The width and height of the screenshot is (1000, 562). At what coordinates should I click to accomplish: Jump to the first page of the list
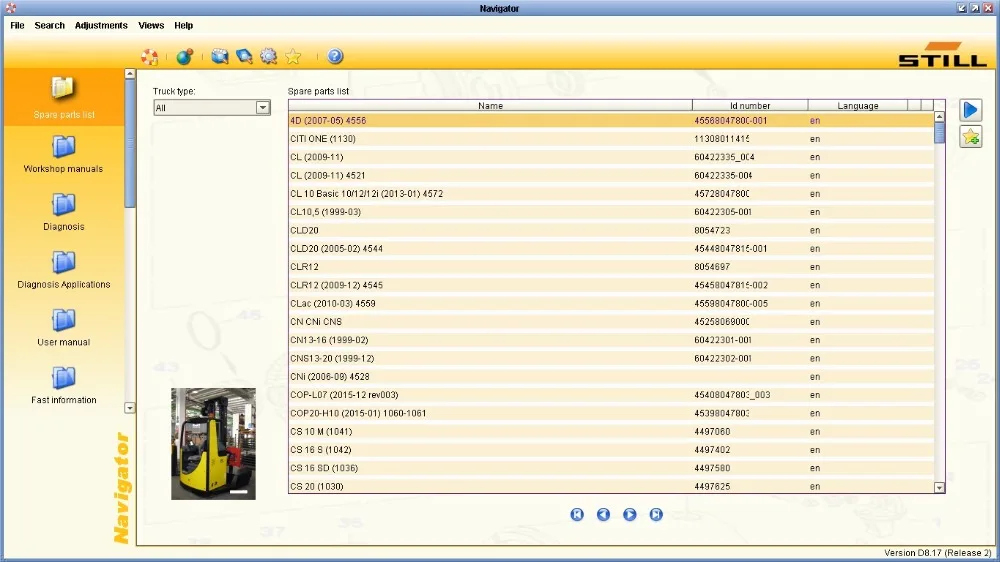577,514
